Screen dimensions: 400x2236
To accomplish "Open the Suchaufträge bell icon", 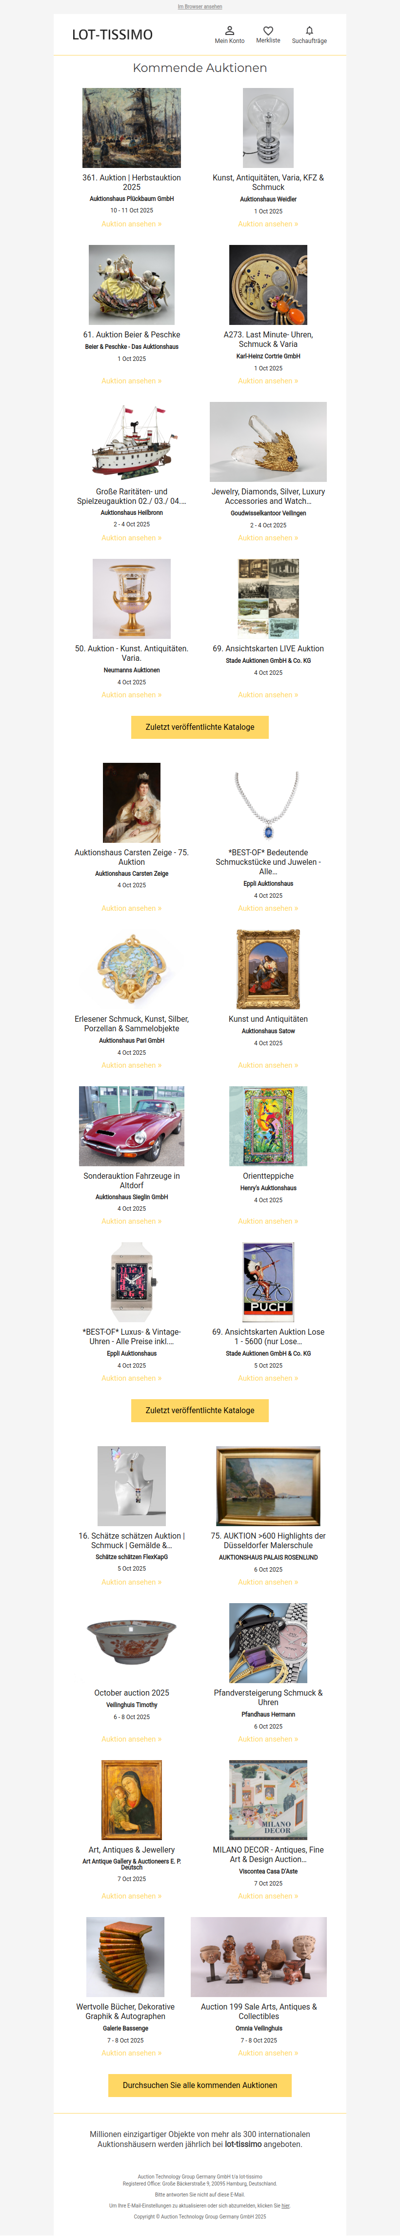I will (309, 31).
